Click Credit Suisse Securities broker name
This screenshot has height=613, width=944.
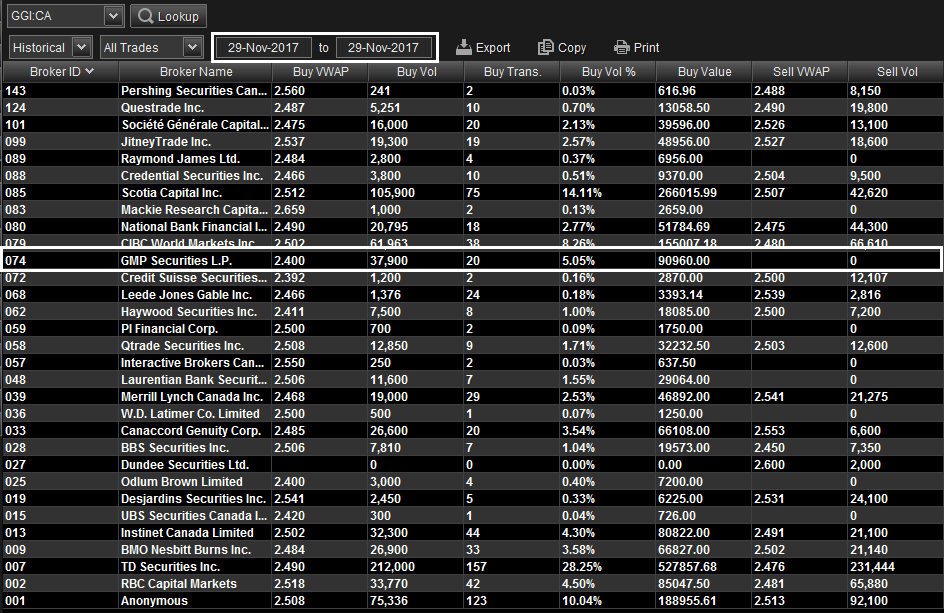click(194, 278)
